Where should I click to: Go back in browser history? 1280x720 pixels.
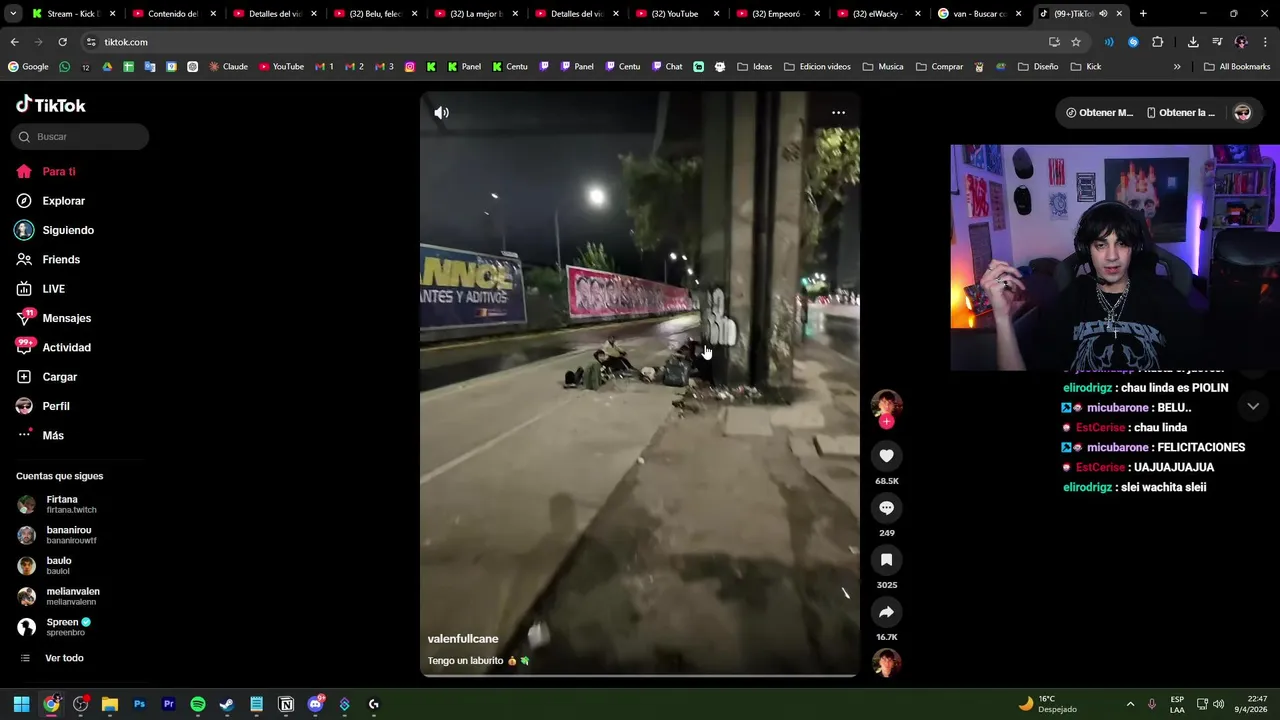pyautogui.click(x=14, y=42)
